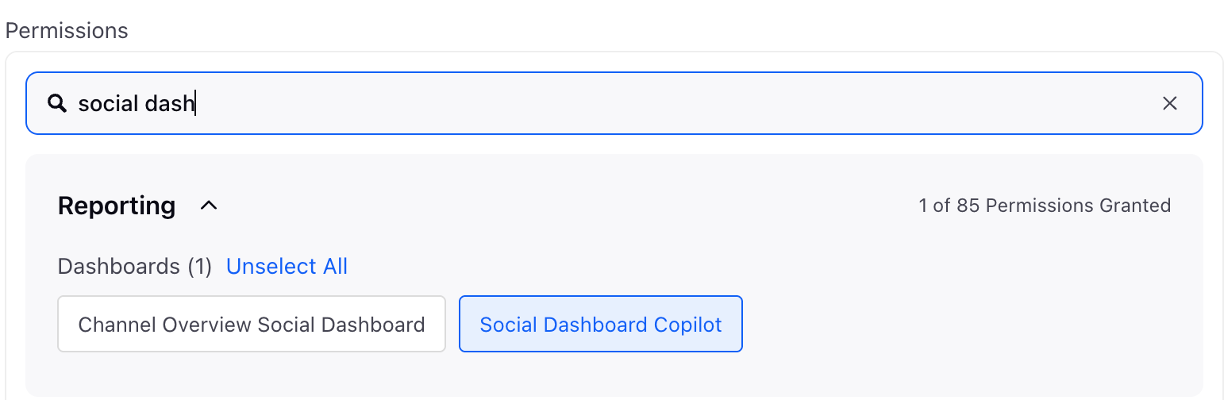Click the 1 of 85 Permissions Granted counter
This screenshot has width=1224, height=400.
[1044, 206]
